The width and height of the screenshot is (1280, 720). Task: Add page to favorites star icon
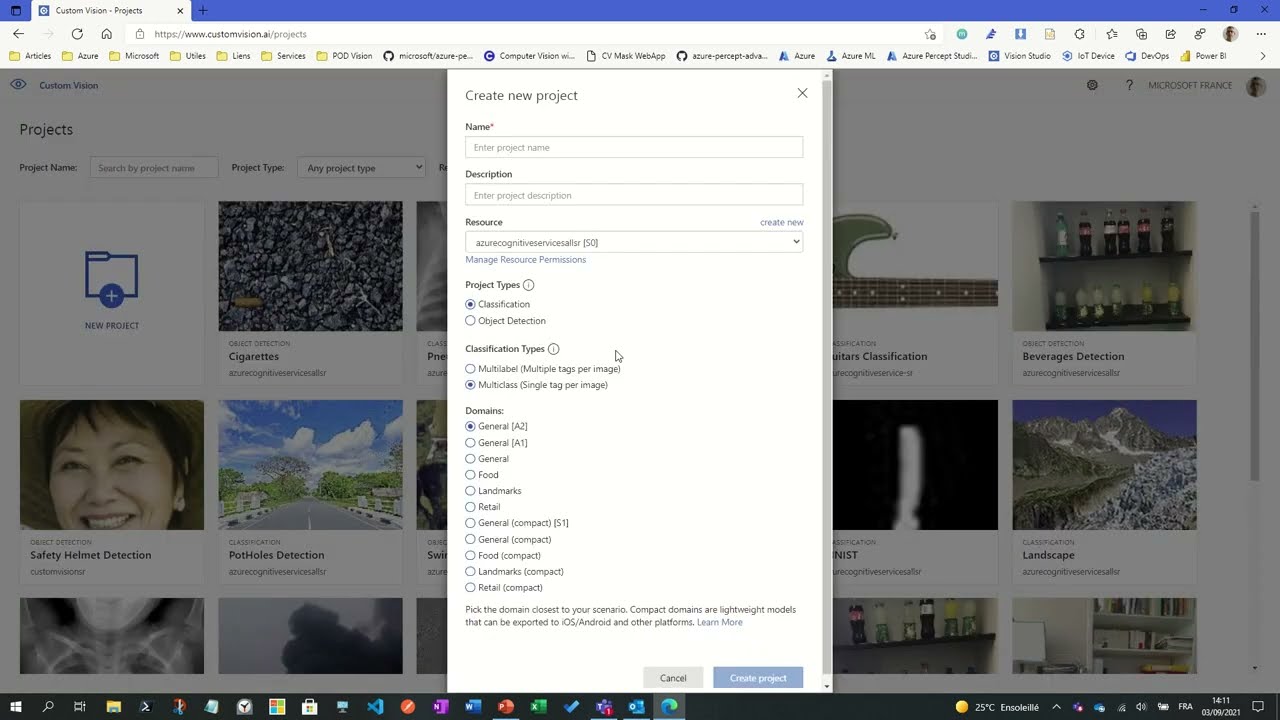[930, 34]
